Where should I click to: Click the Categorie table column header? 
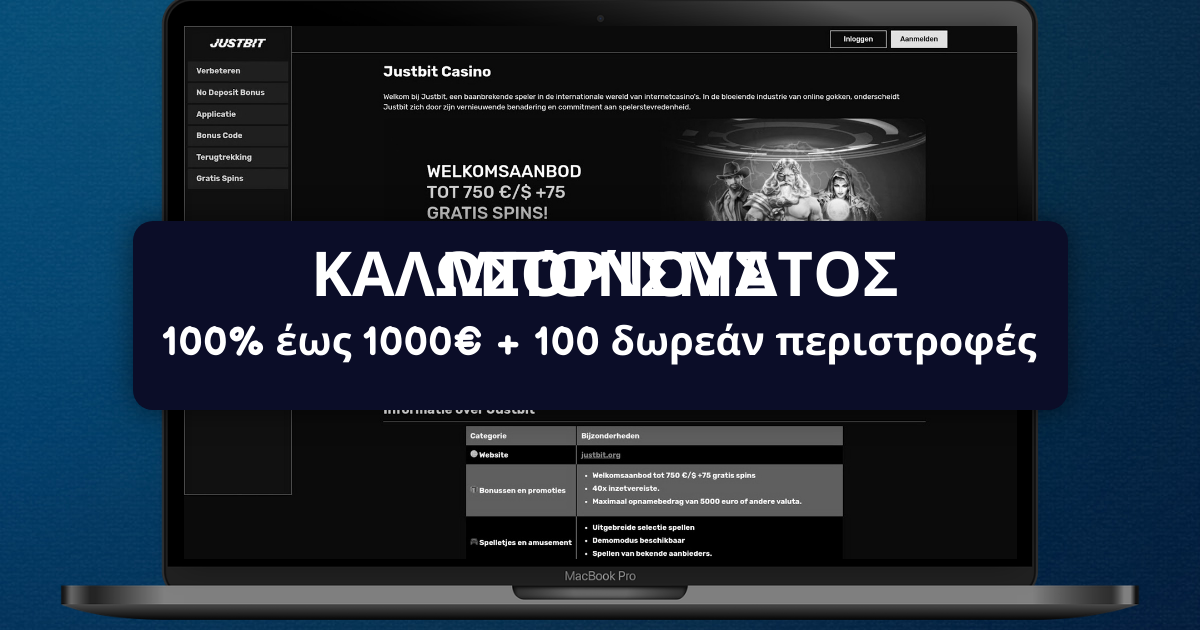[x=489, y=436]
